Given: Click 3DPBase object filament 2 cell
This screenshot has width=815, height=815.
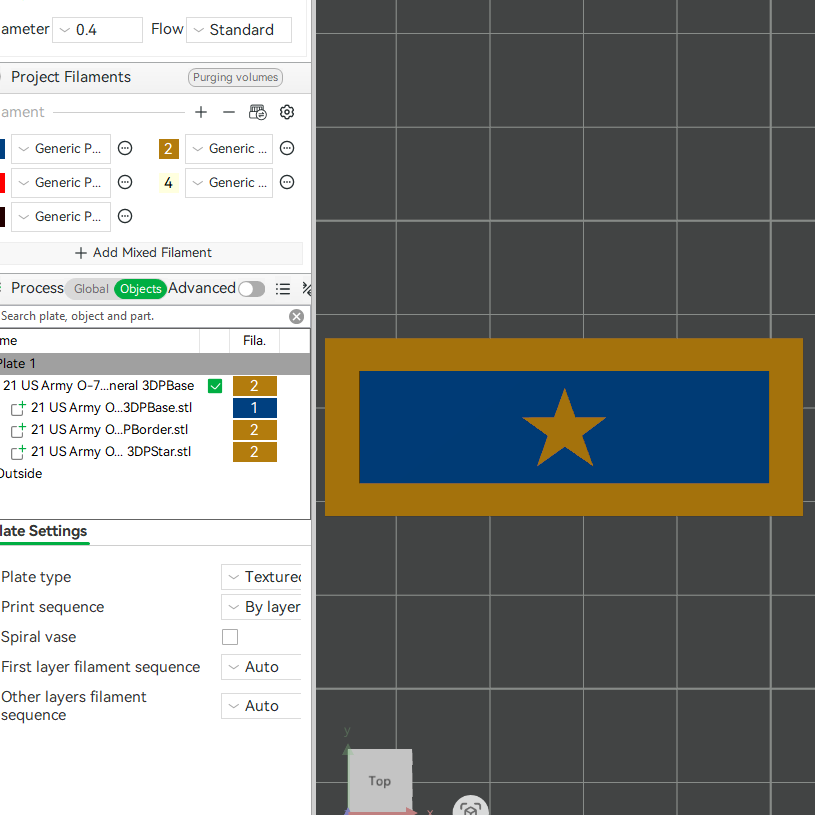Looking at the screenshot, I should (x=255, y=386).
